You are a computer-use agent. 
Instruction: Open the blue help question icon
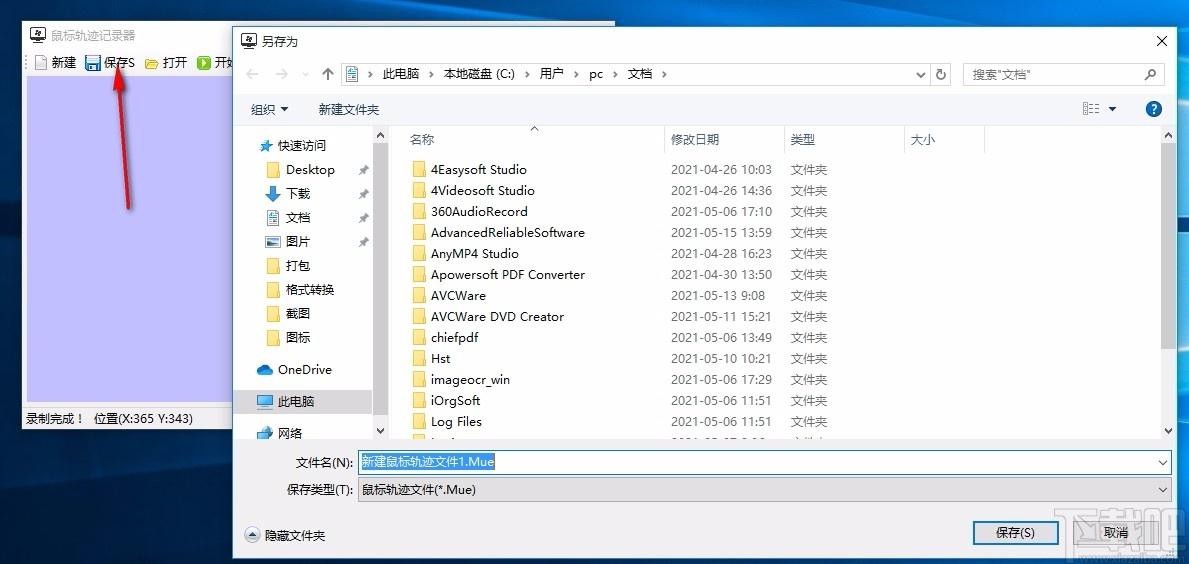click(1153, 109)
